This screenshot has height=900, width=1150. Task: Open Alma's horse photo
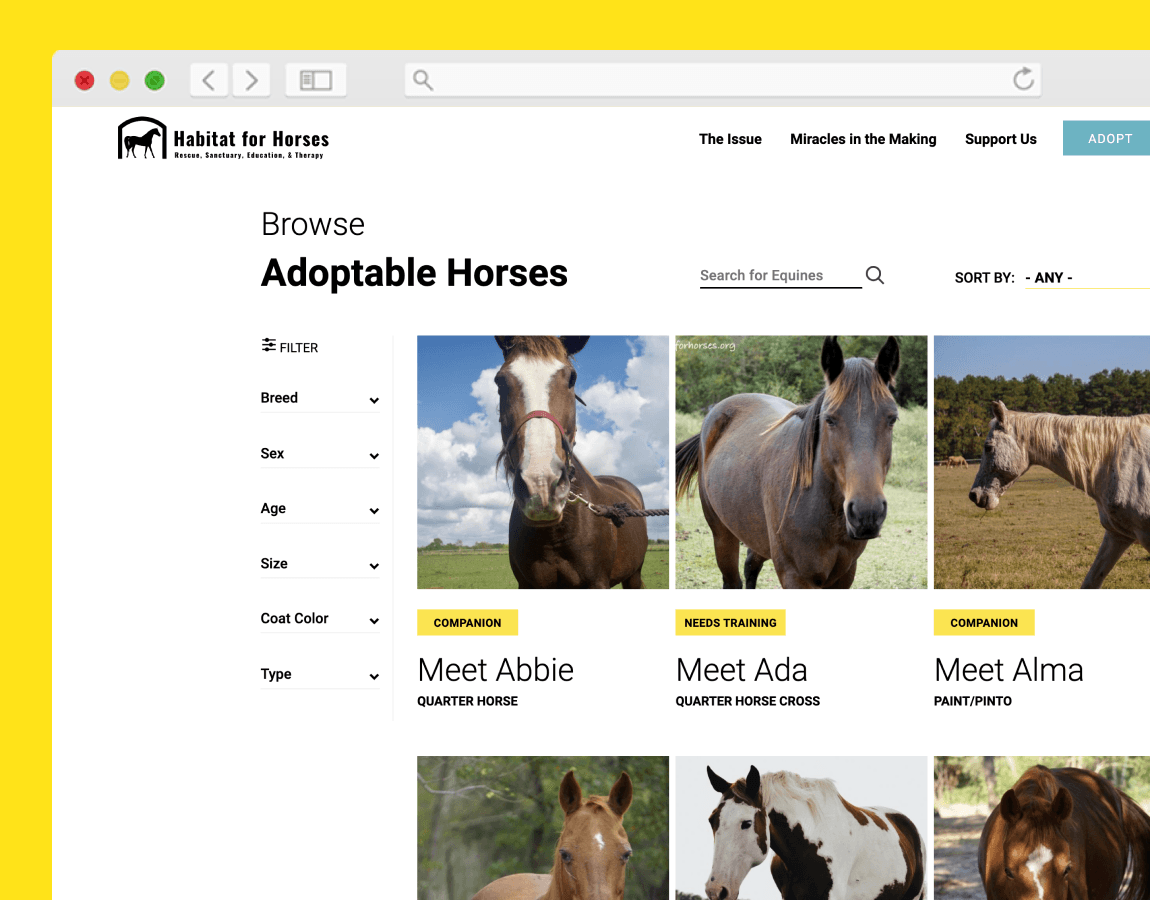tap(1041, 462)
